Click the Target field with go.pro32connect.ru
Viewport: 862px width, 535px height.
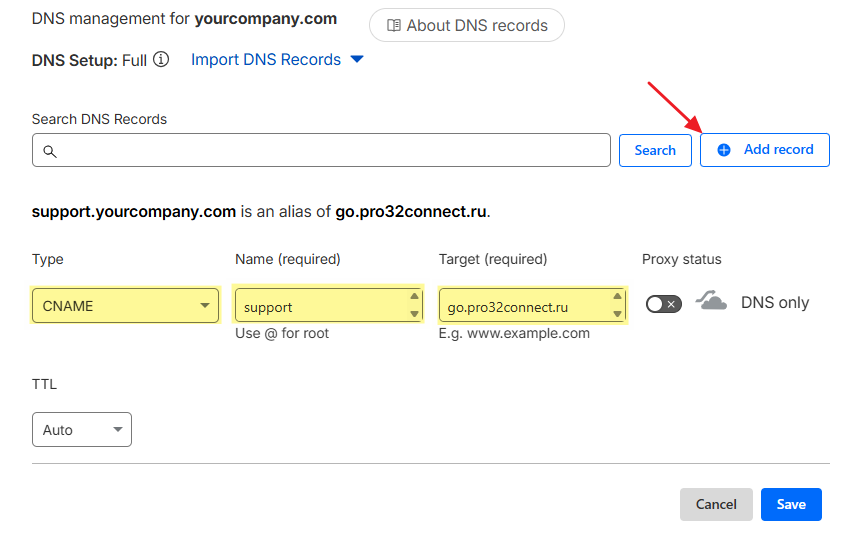[520, 306]
